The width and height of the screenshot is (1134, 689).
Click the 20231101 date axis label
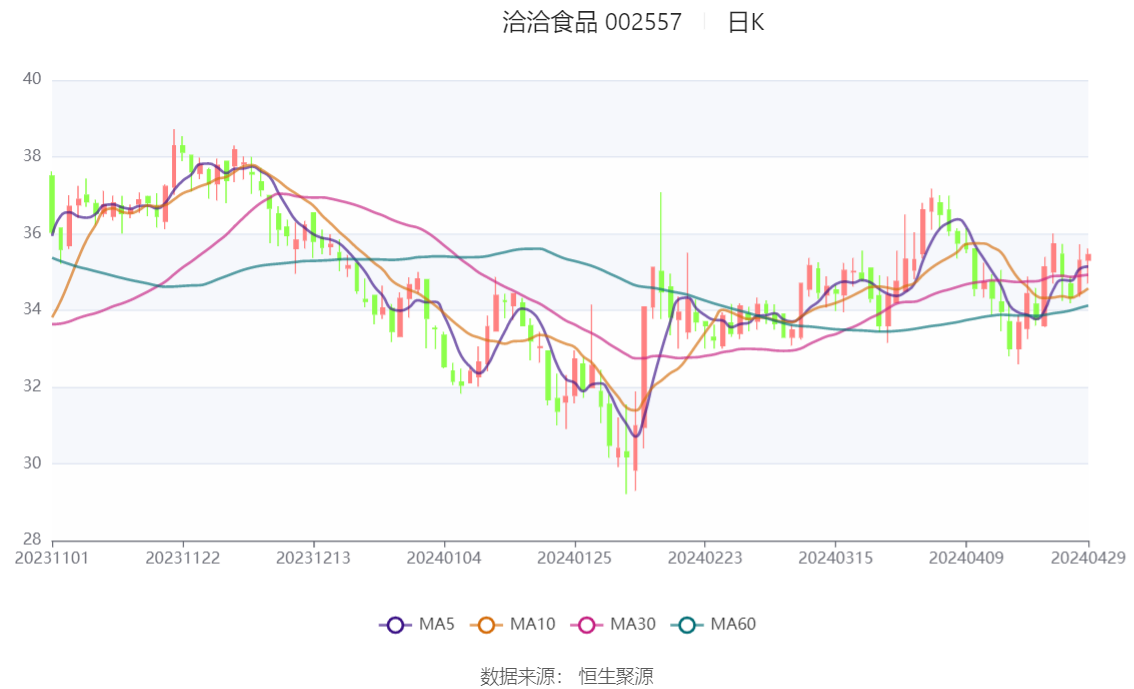pos(52,557)
